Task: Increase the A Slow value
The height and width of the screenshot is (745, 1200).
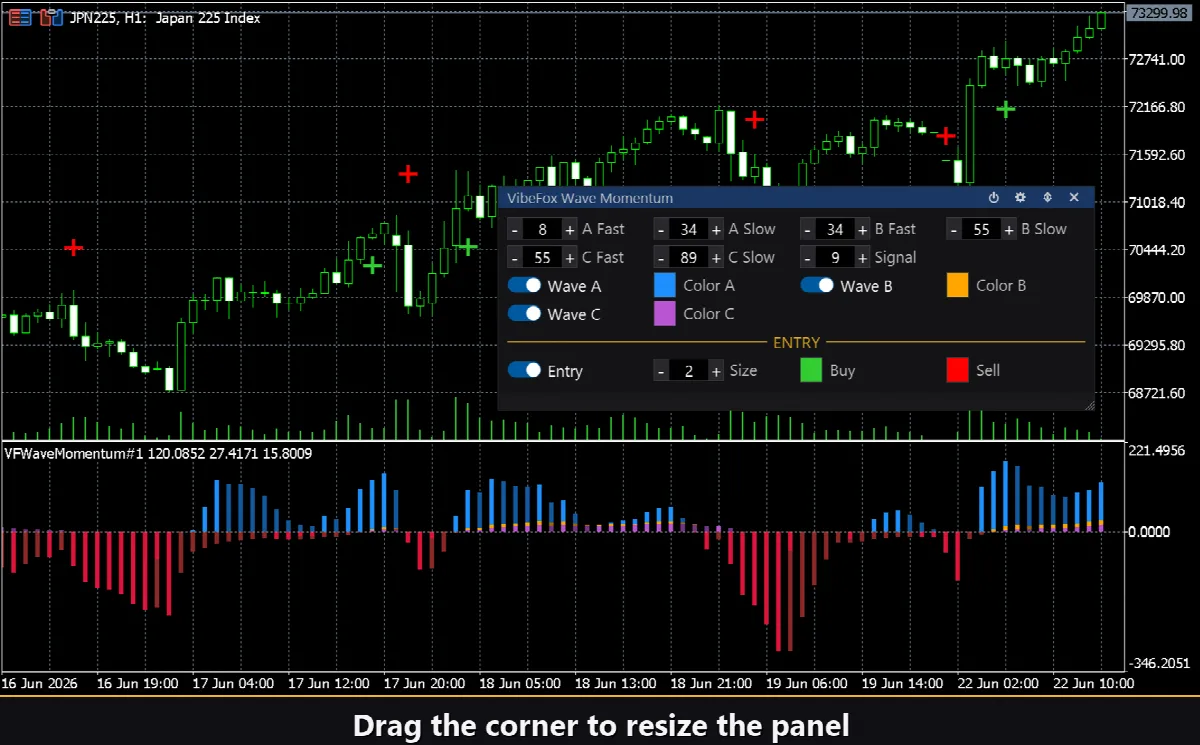Action: coord(716,230)
